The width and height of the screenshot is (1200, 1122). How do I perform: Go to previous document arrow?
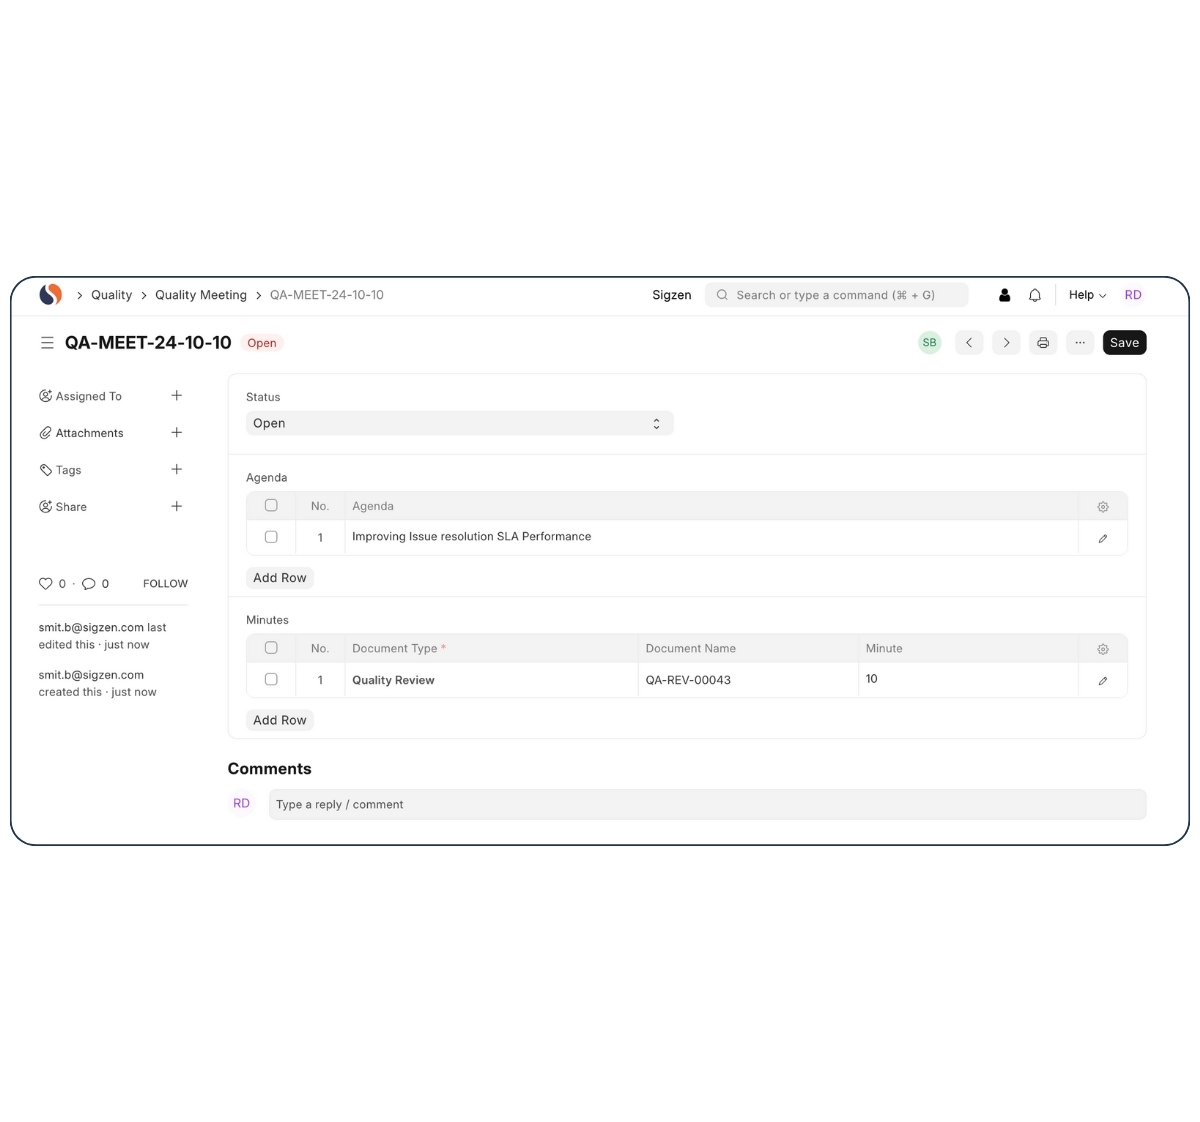[x=969, y=343]
